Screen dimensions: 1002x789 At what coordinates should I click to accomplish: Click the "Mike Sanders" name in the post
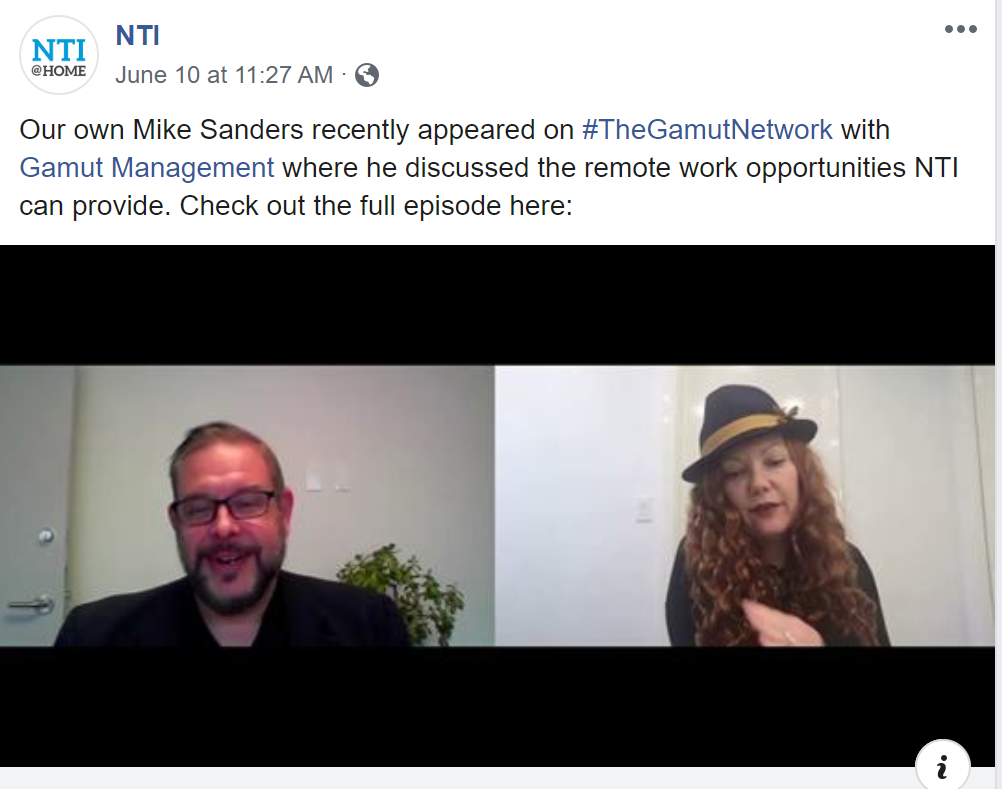(x=217, y=130)
